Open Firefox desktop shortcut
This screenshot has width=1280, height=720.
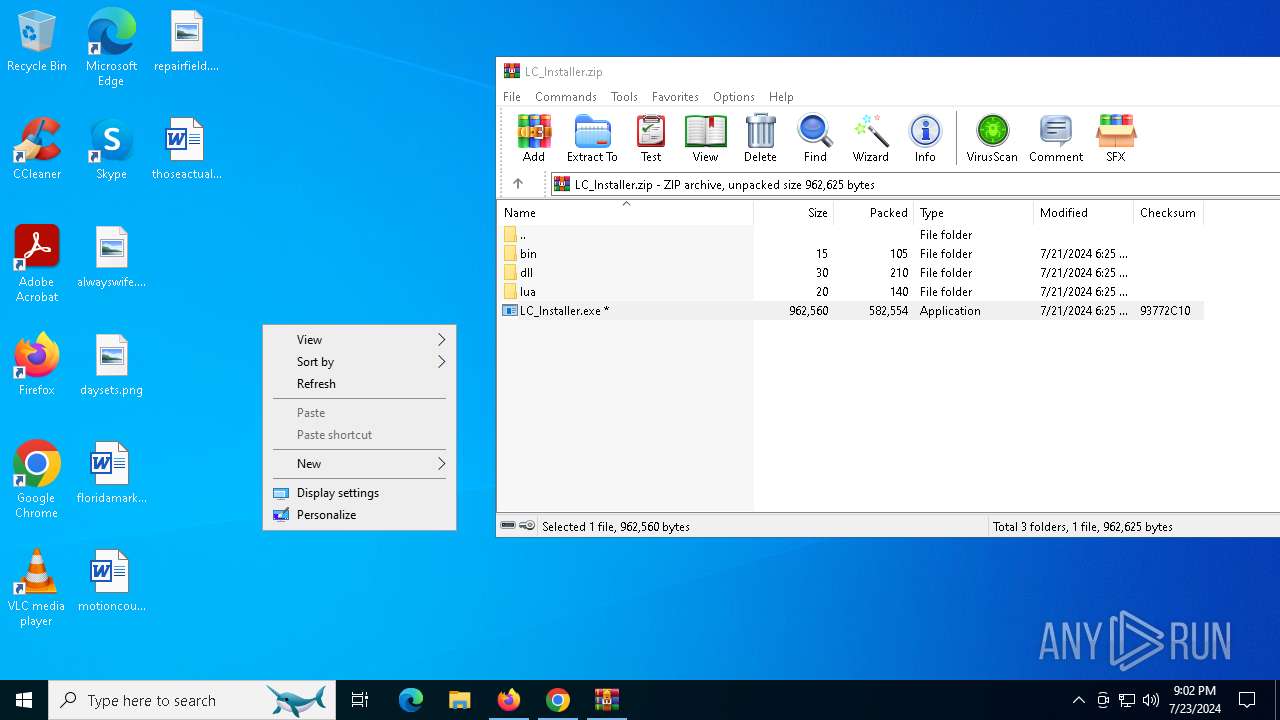click(37, 366)
